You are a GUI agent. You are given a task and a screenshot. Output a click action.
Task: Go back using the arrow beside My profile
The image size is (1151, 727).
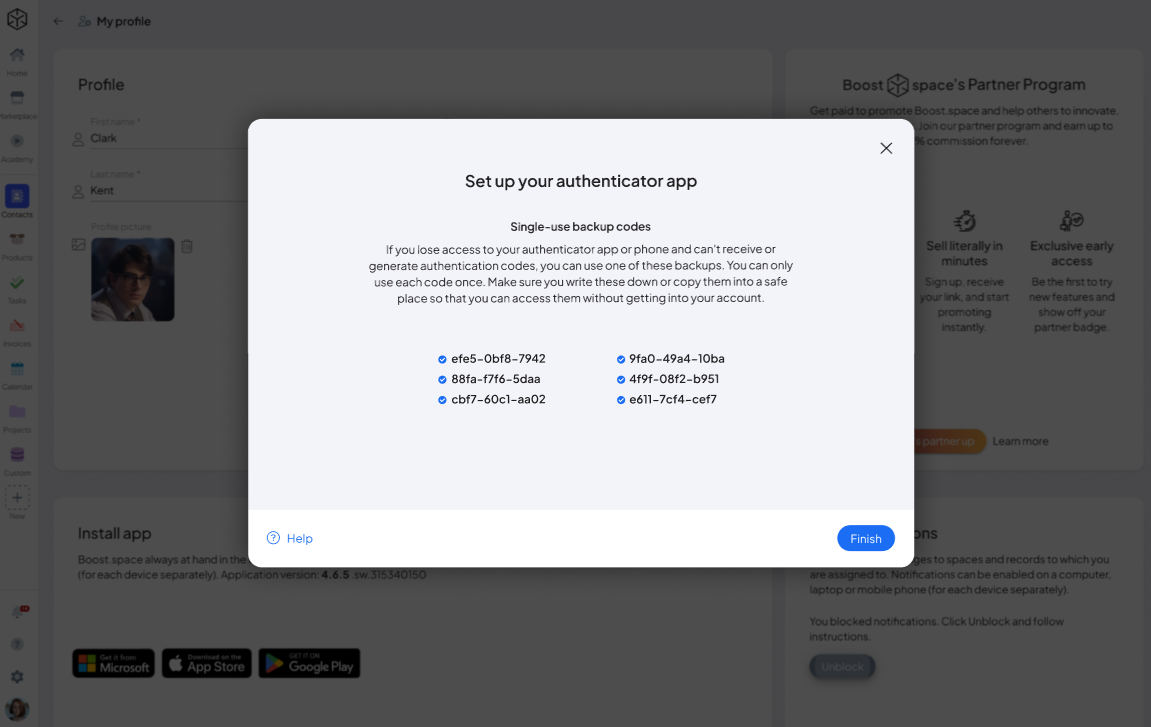click(58, 21)
